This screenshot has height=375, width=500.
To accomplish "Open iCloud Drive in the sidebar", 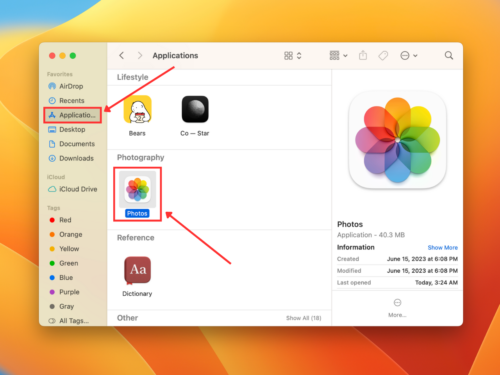I will [73, 189].
